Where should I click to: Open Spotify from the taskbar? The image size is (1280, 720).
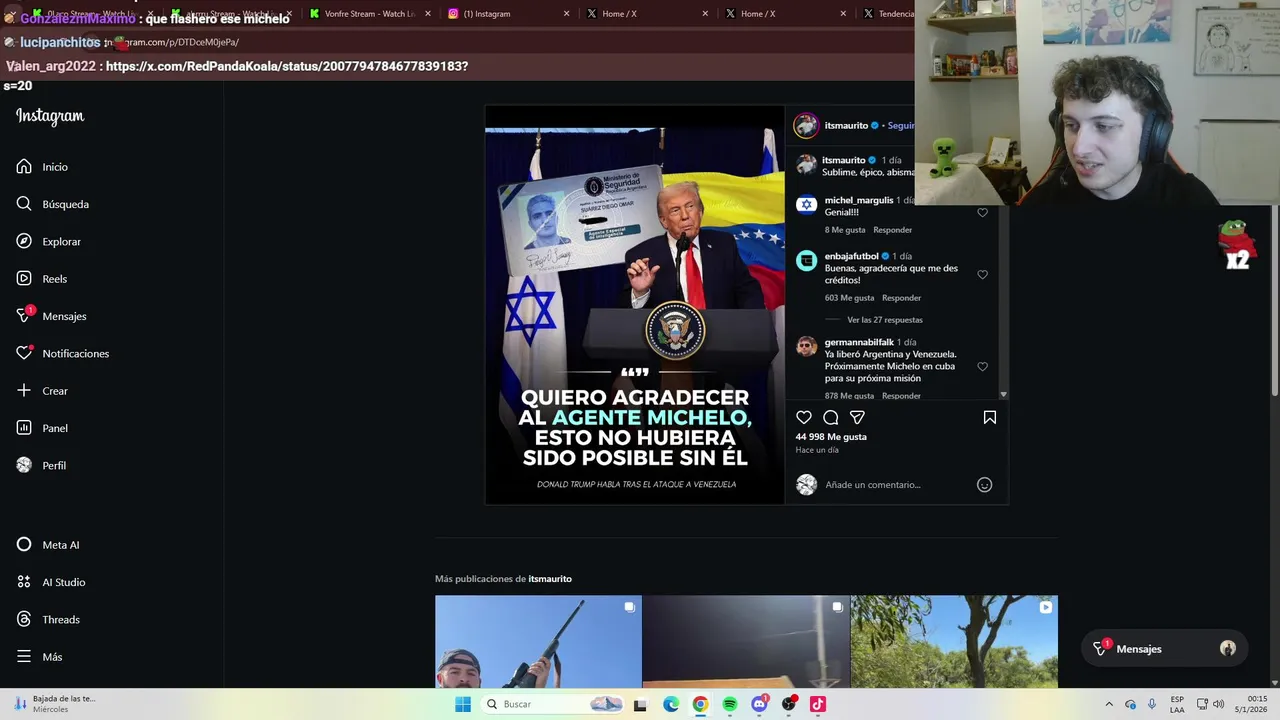730,704
